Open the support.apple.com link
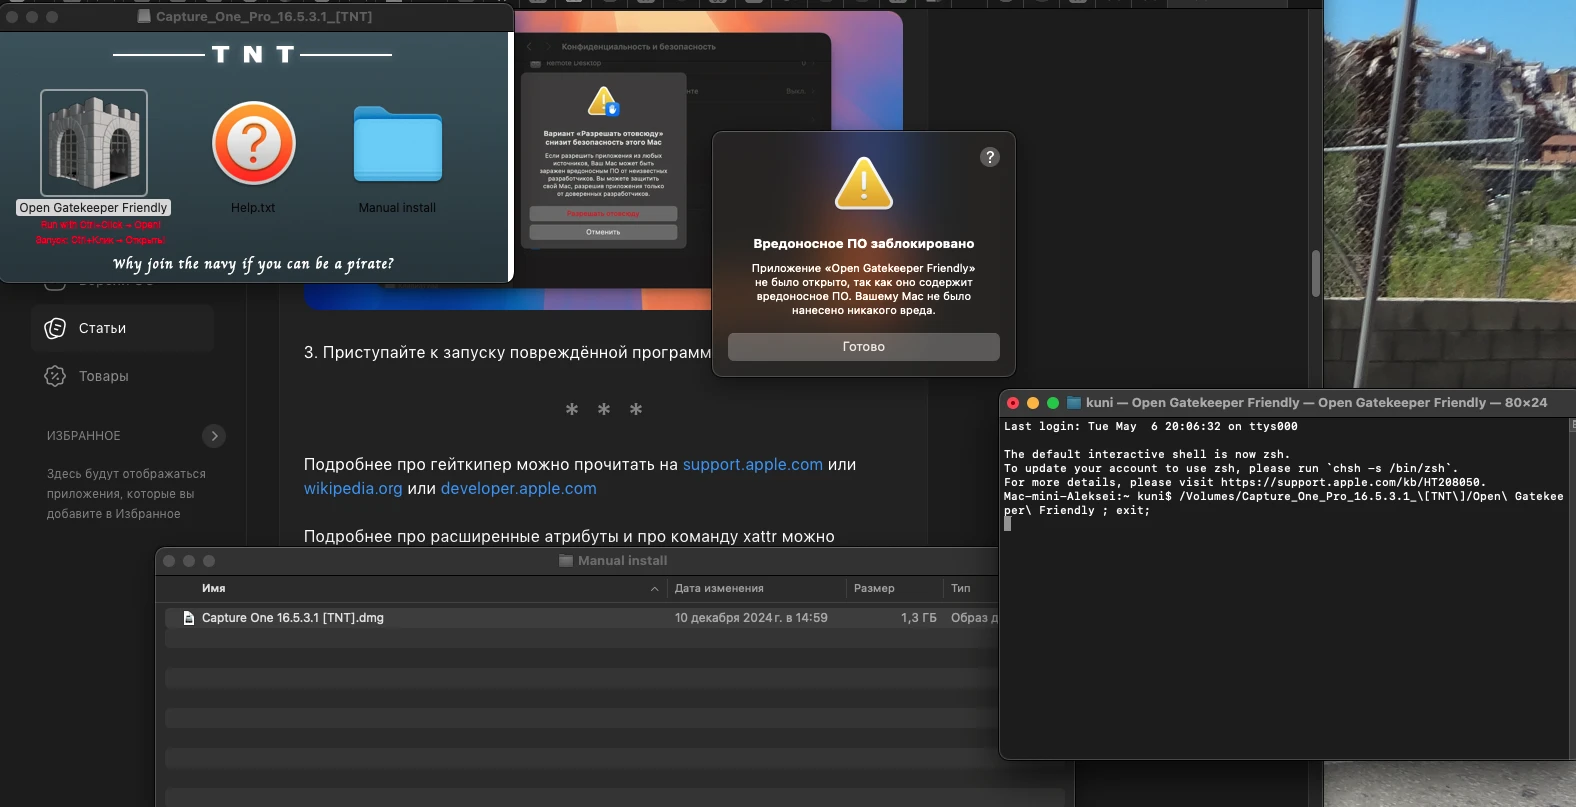 [753, 464]
